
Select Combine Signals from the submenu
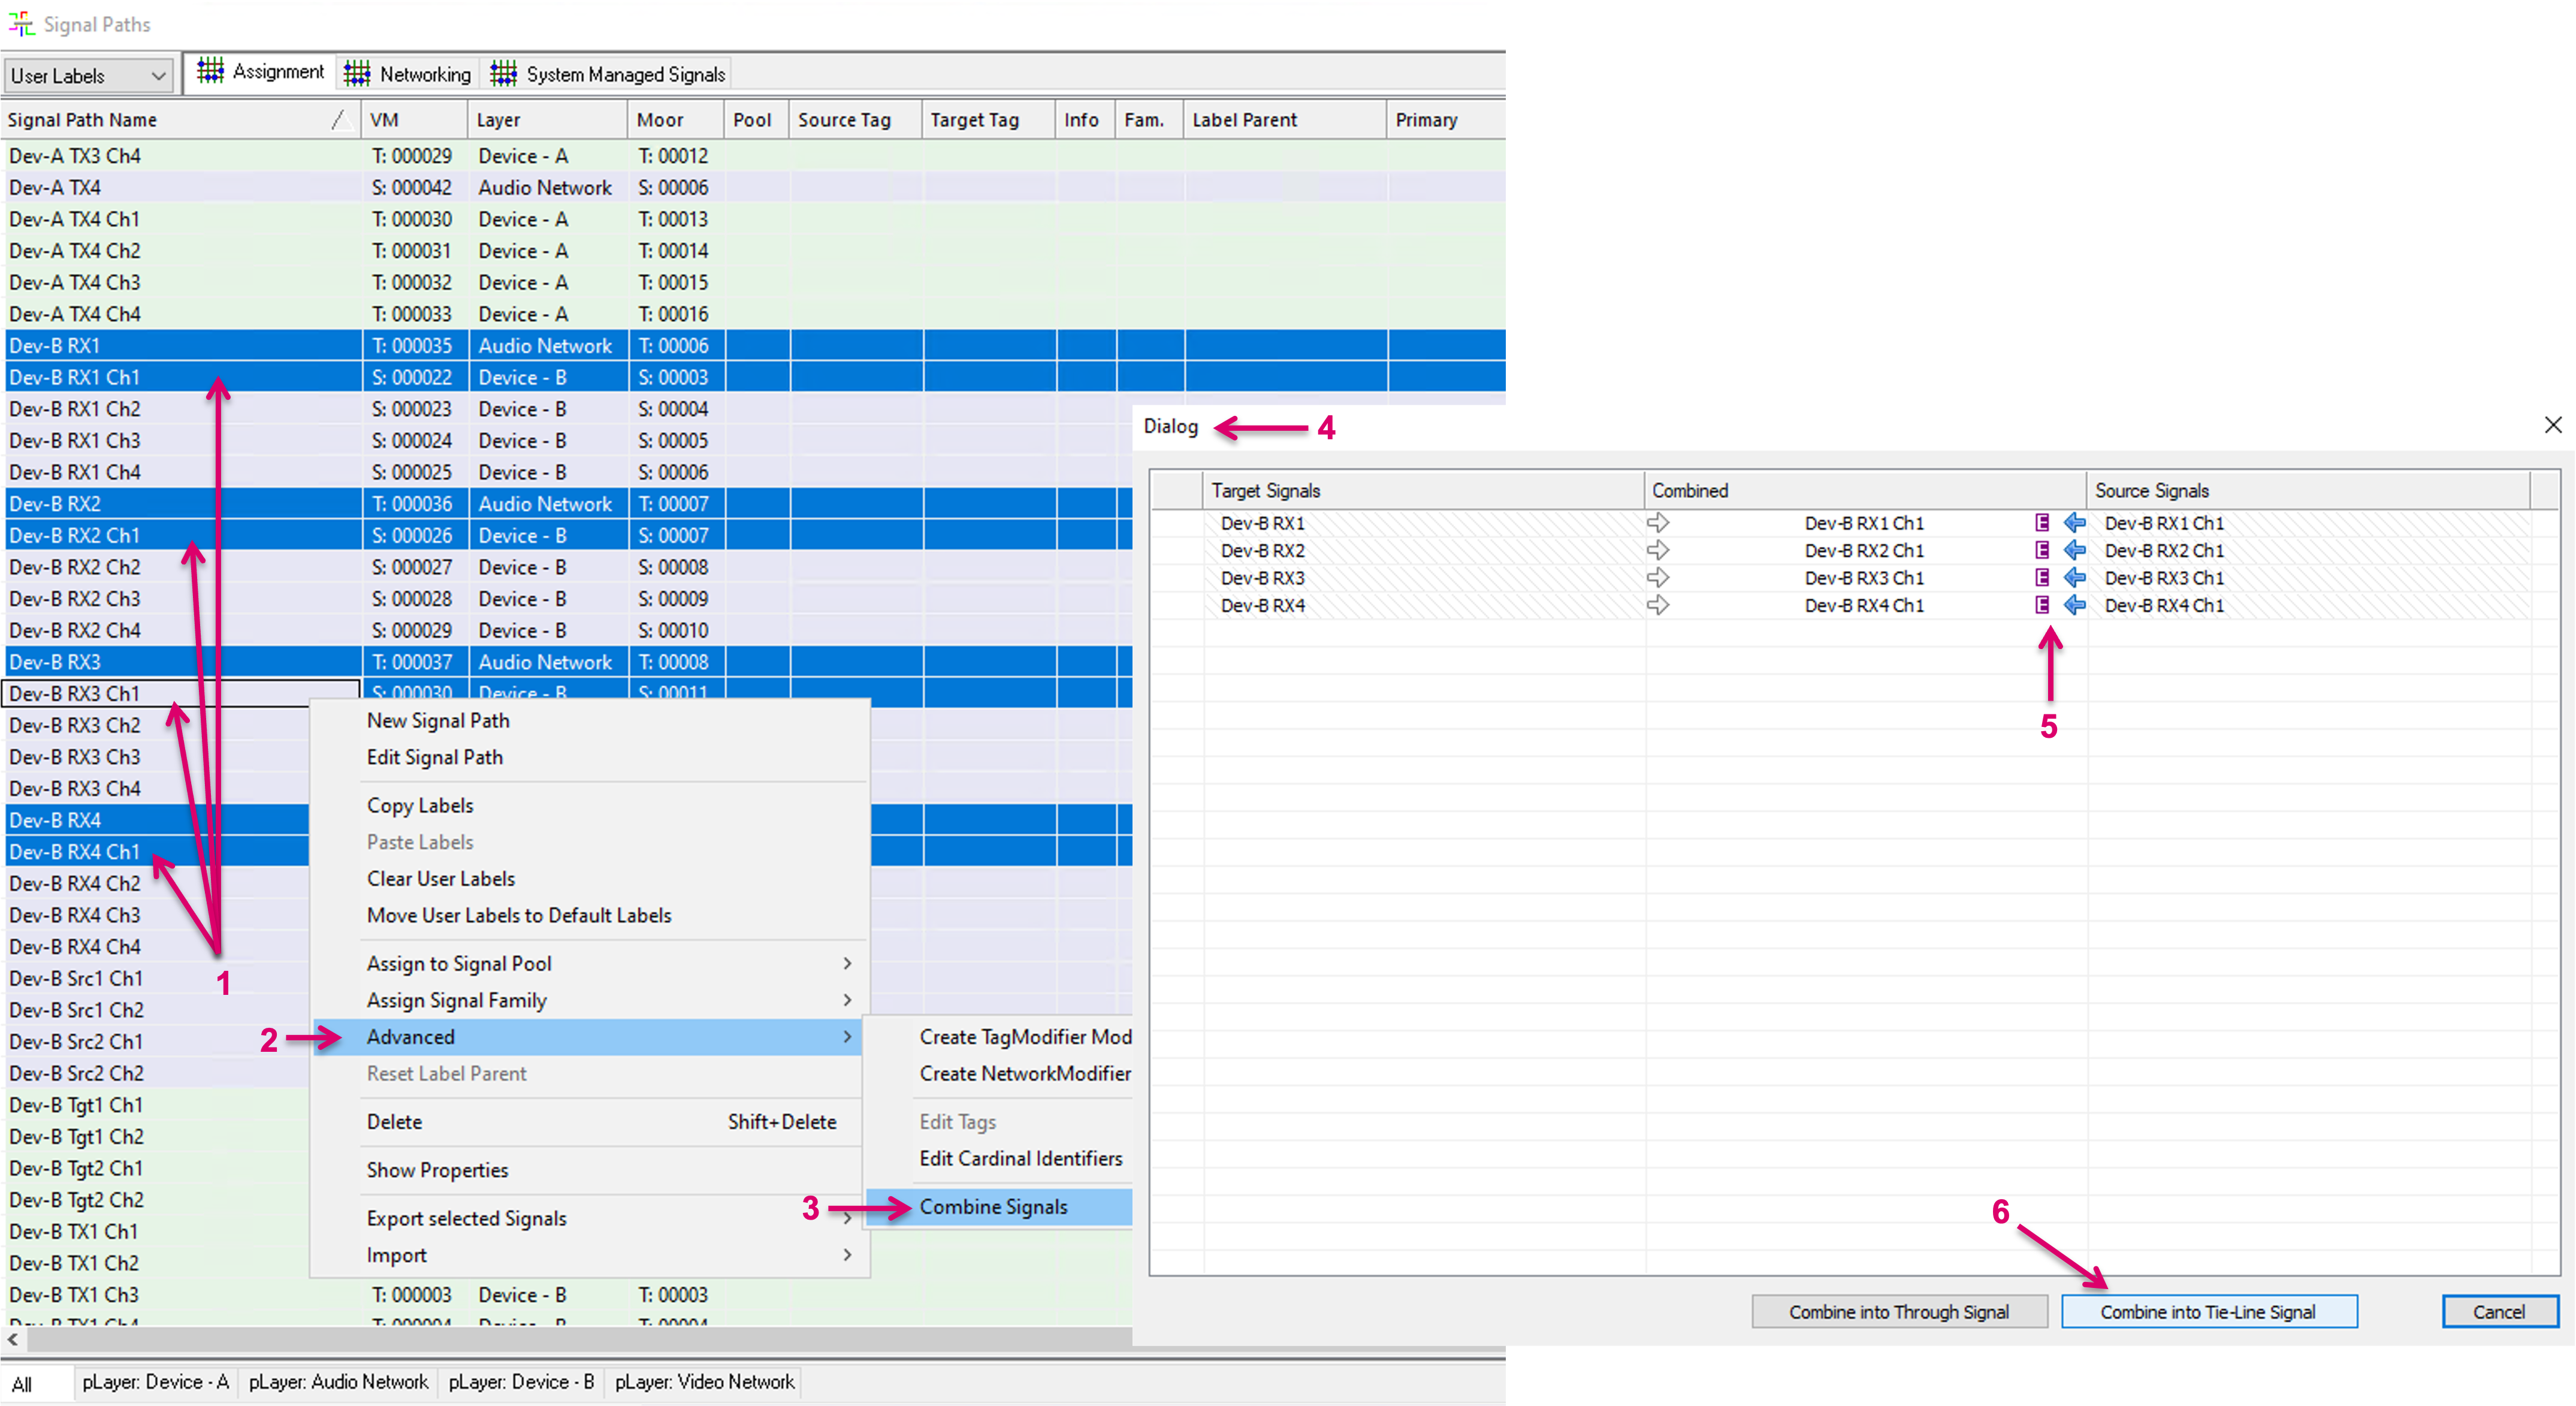[993, 1207]
